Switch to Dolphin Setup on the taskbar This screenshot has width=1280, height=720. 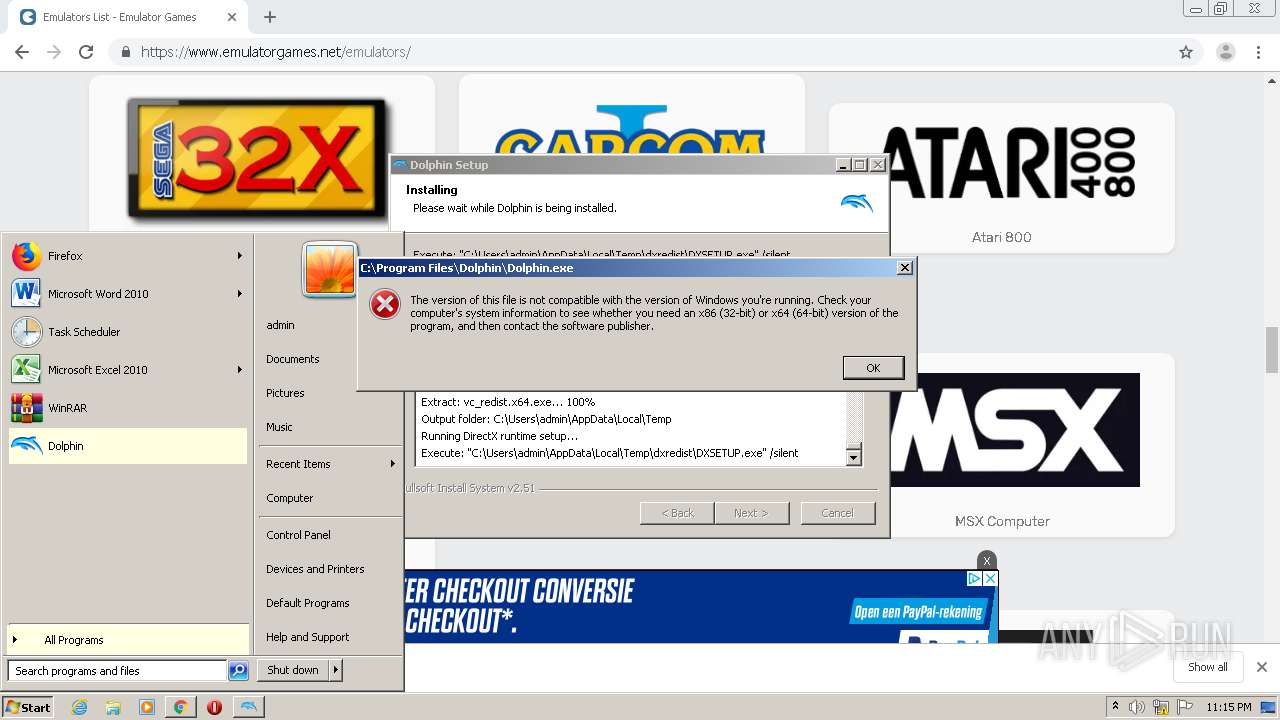249,707
